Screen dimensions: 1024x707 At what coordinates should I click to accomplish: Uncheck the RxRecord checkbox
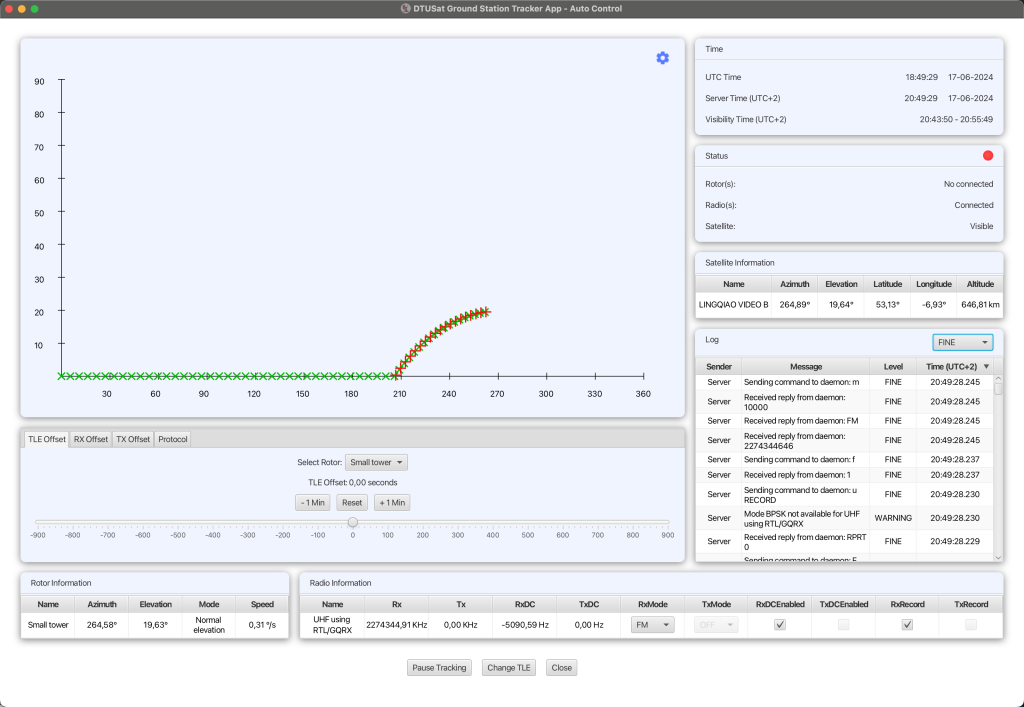tap(907, 625)
